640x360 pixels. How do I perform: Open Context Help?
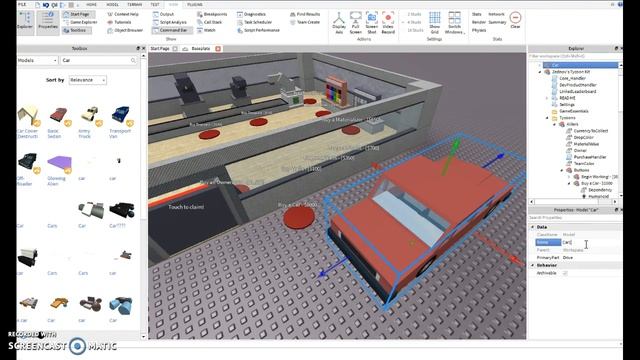tap(123, 14)
